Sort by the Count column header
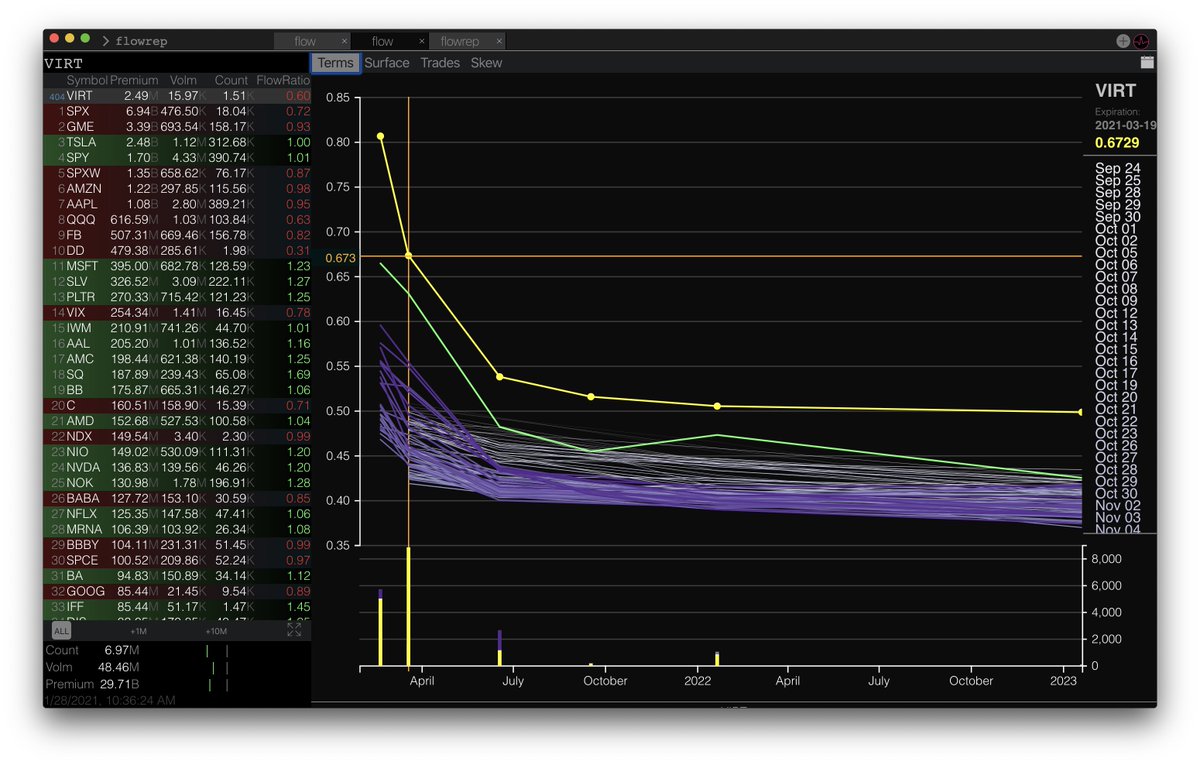This screenshot has width=1200, height=765. (x=231, y=80)
